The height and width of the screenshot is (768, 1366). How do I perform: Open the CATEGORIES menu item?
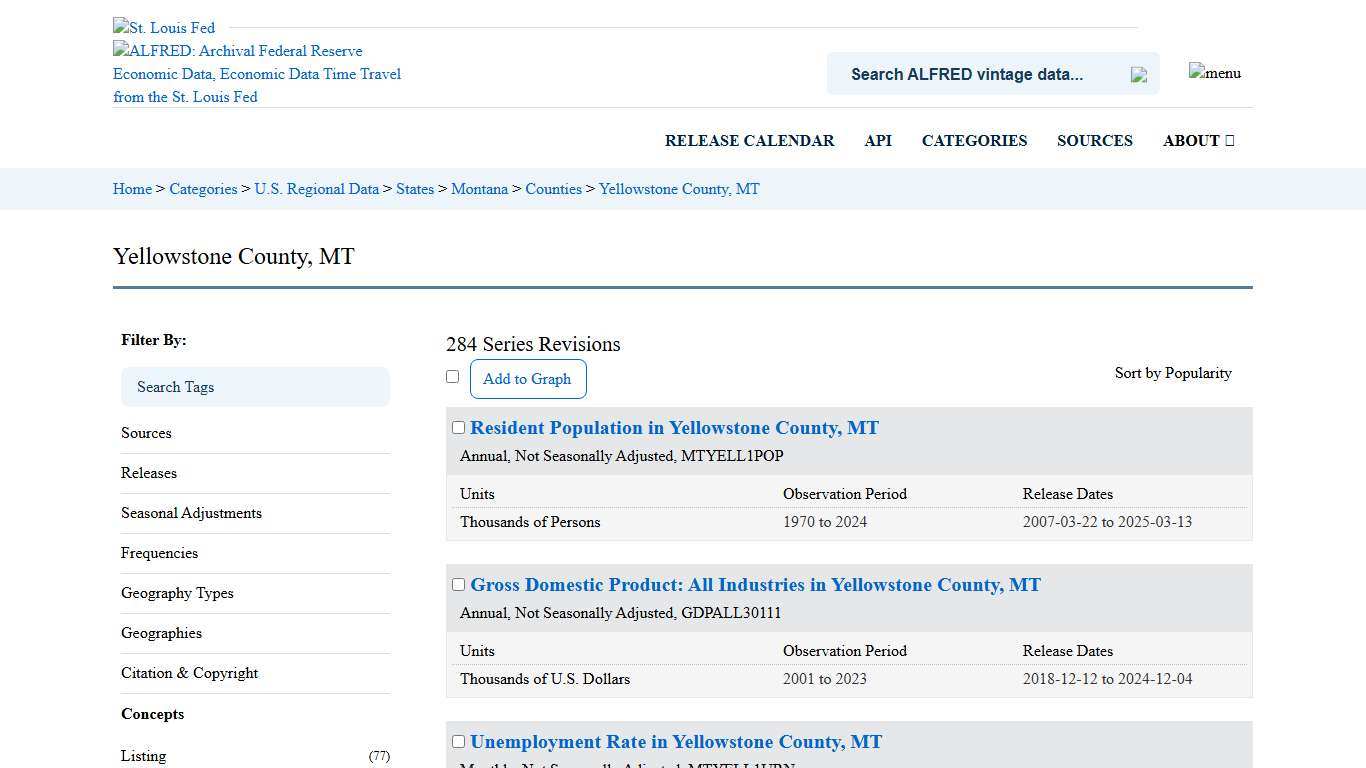(974, 140)
